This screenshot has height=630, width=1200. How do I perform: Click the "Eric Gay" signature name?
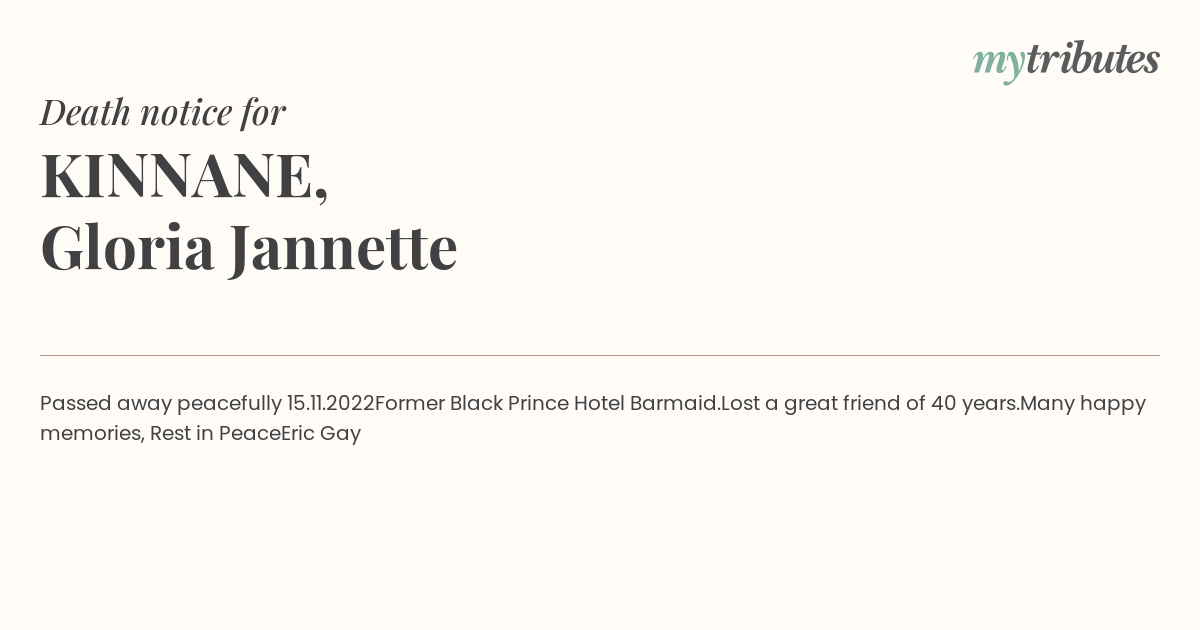click(321, 434)
